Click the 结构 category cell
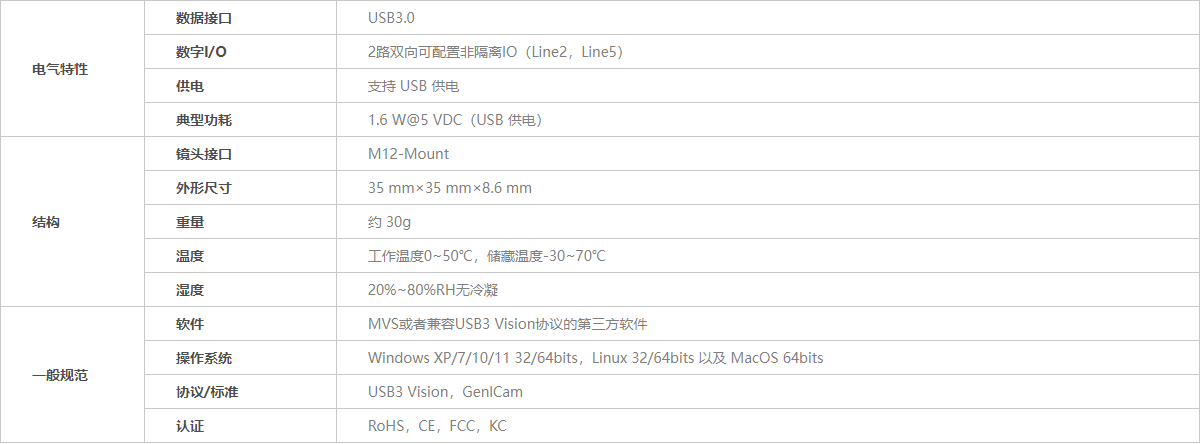 click(x=46, y=222)
